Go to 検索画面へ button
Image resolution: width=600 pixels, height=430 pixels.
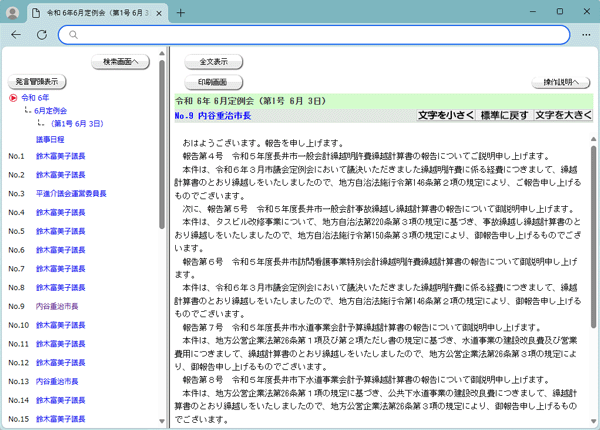click(121, 62)
